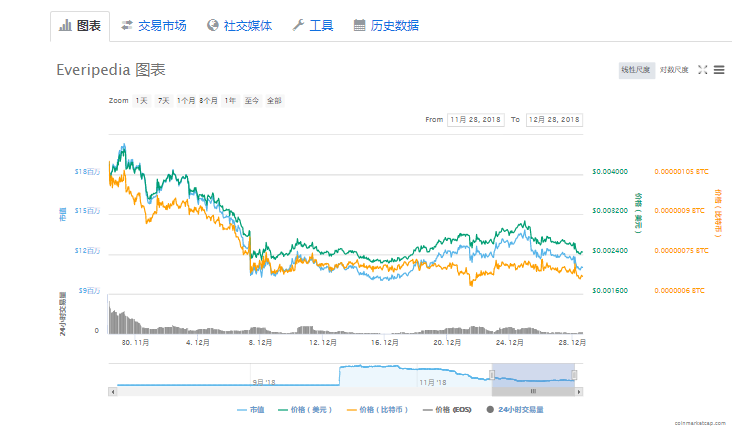Click the 8. 12月 date axis label
Viewport: 751px width, 442px height.
coord(261,342)
